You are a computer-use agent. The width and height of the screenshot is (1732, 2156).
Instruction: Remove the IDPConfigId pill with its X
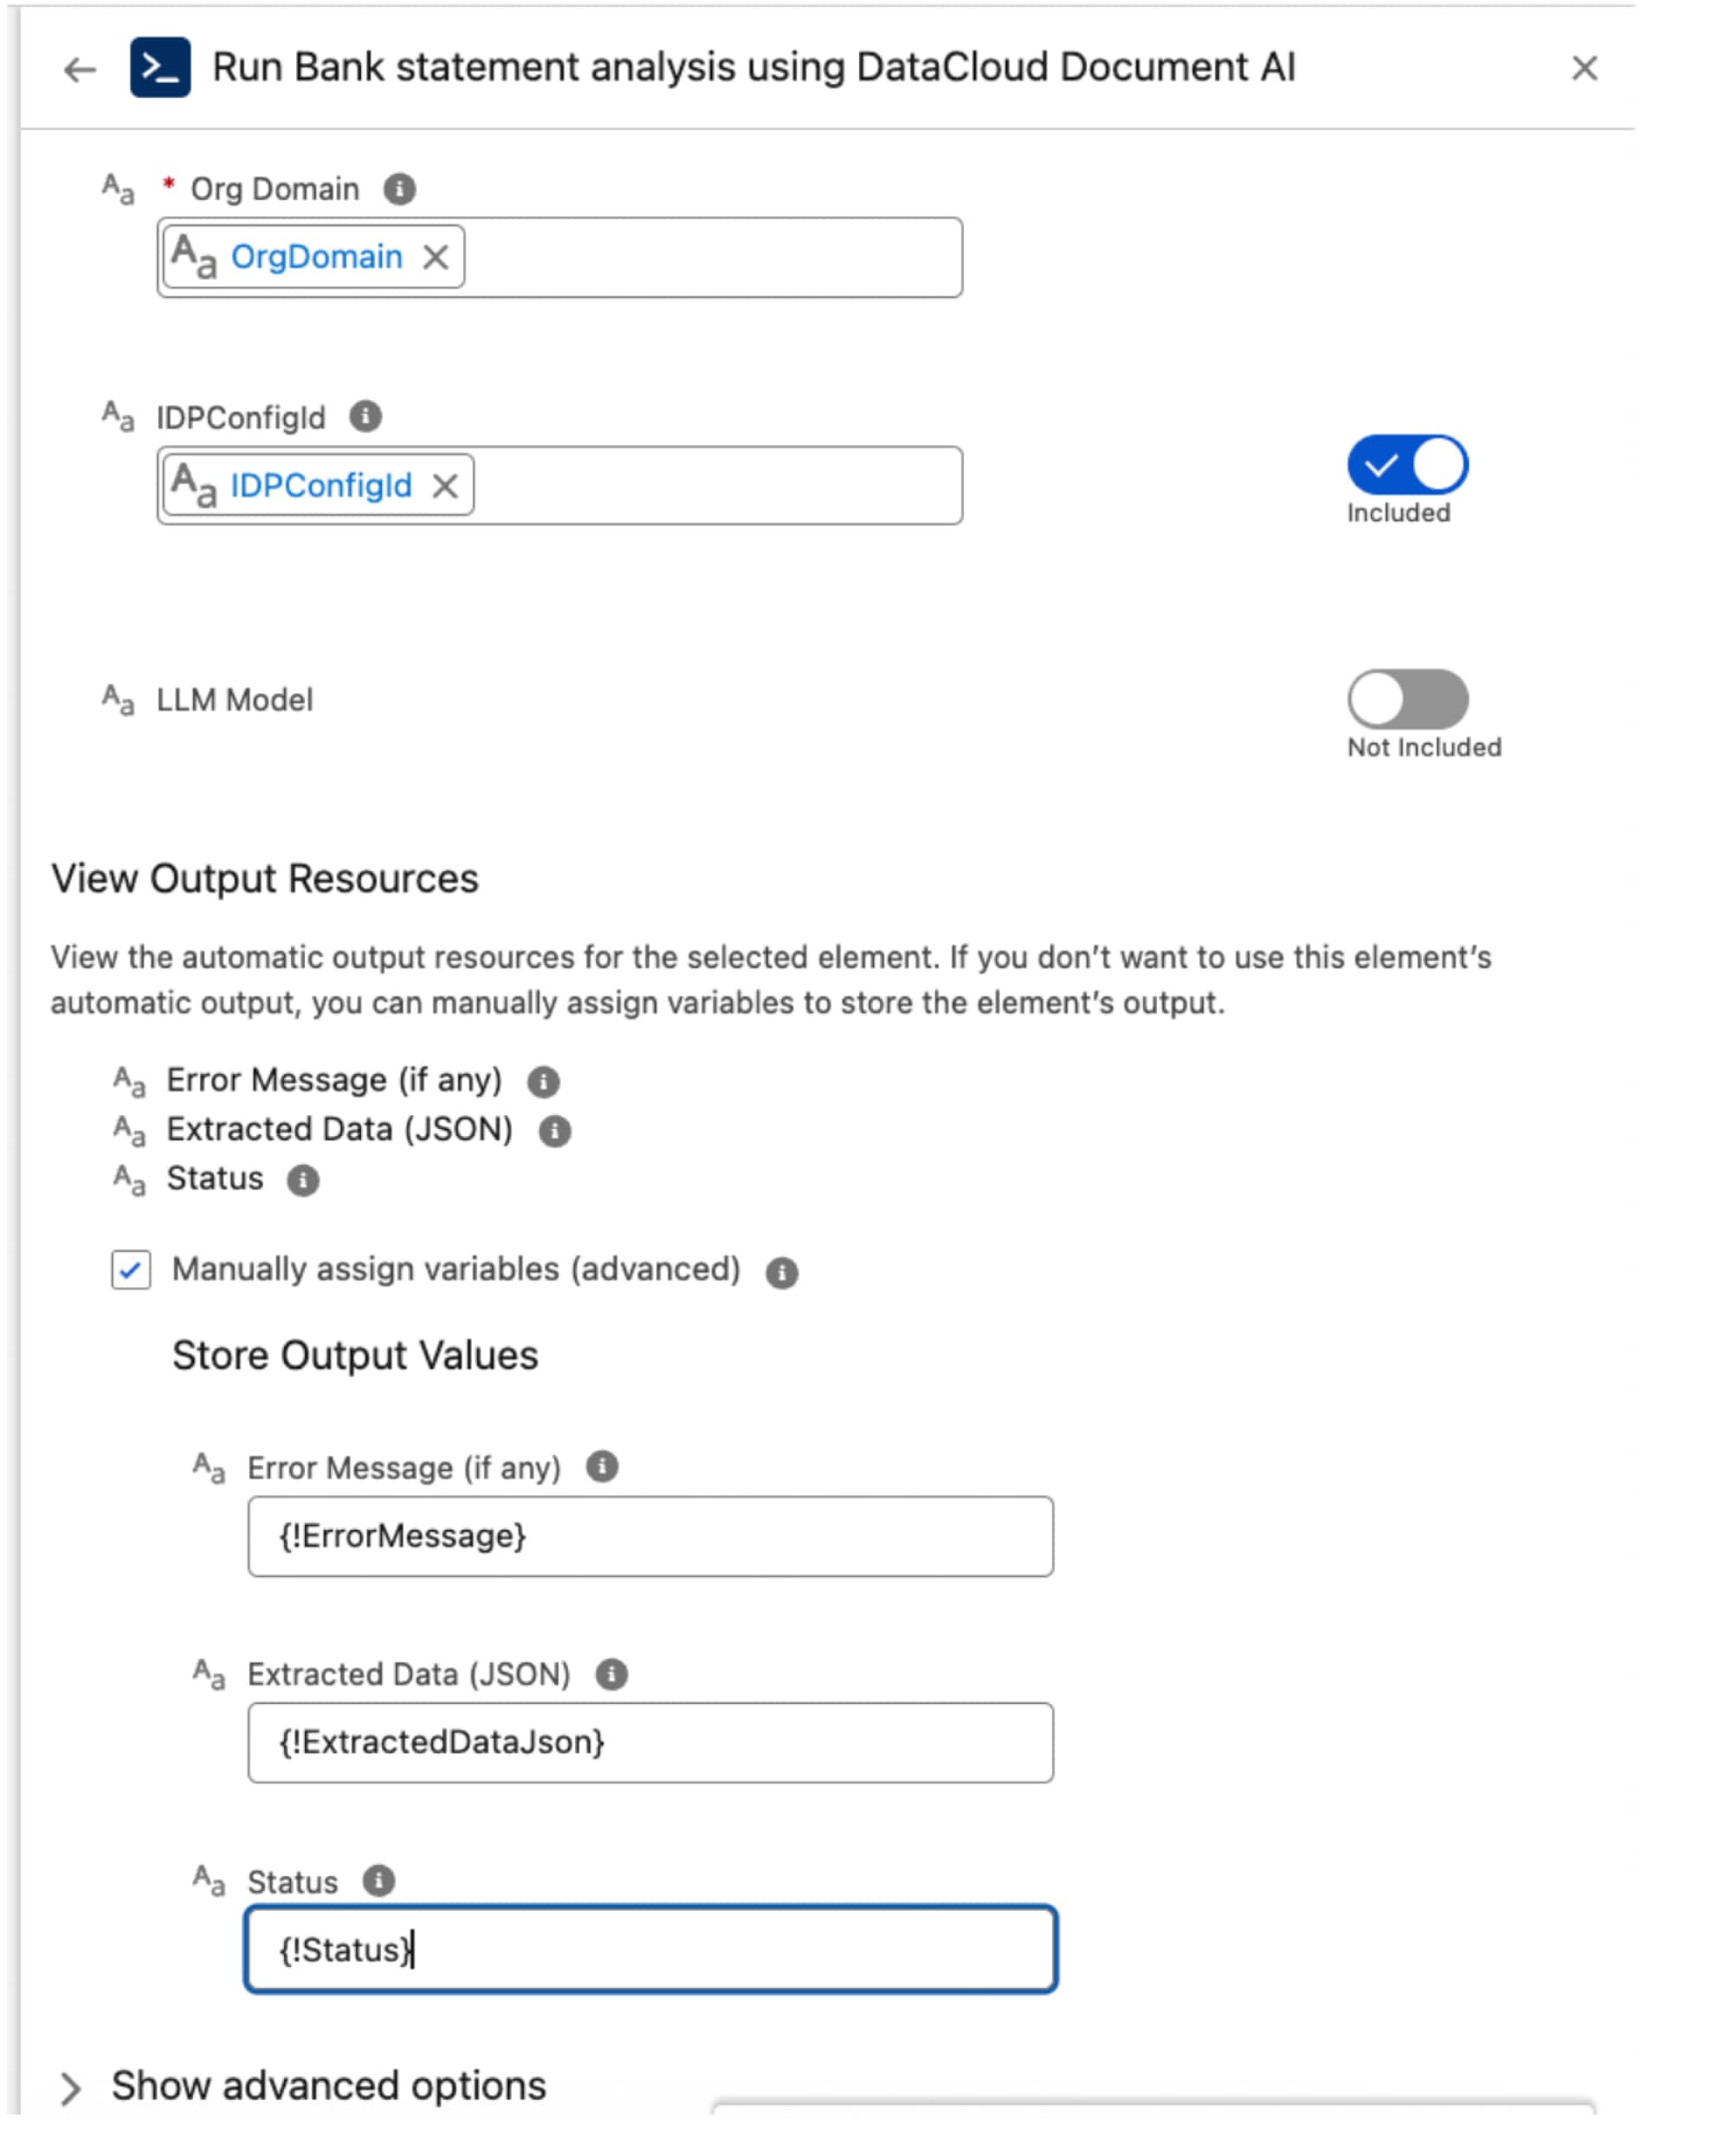coord(446,486)
